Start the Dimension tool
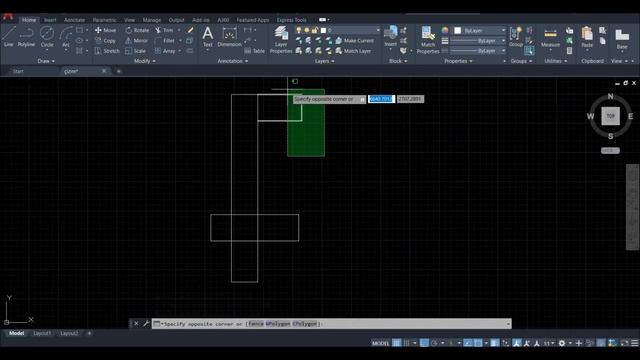Viewport: 640px width, 360px height. 229,37
